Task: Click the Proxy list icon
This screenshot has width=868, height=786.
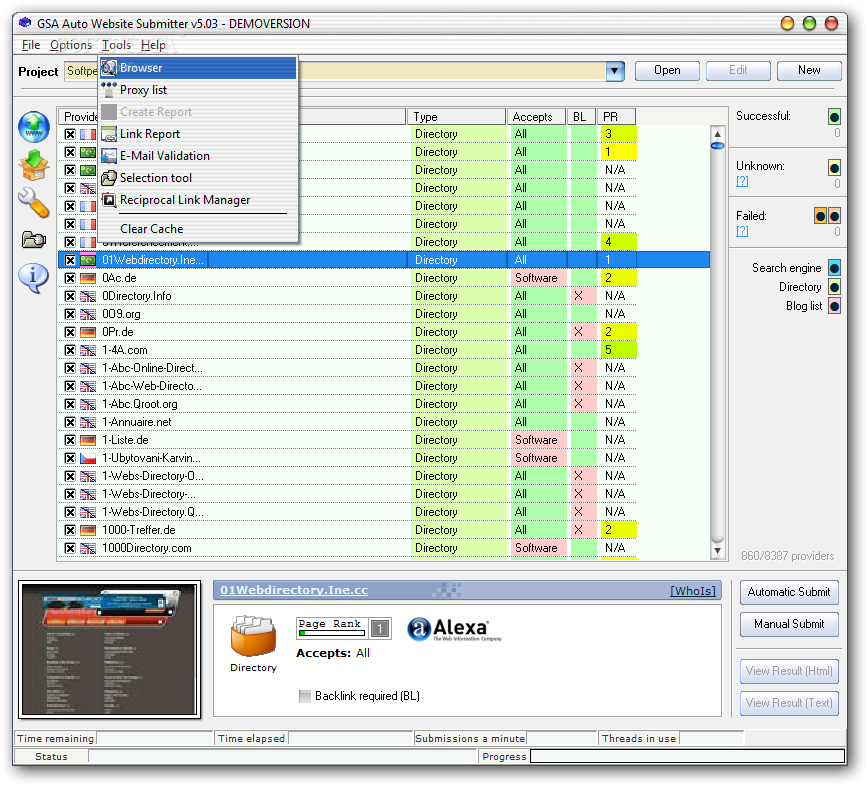Action: coord(109,90)
